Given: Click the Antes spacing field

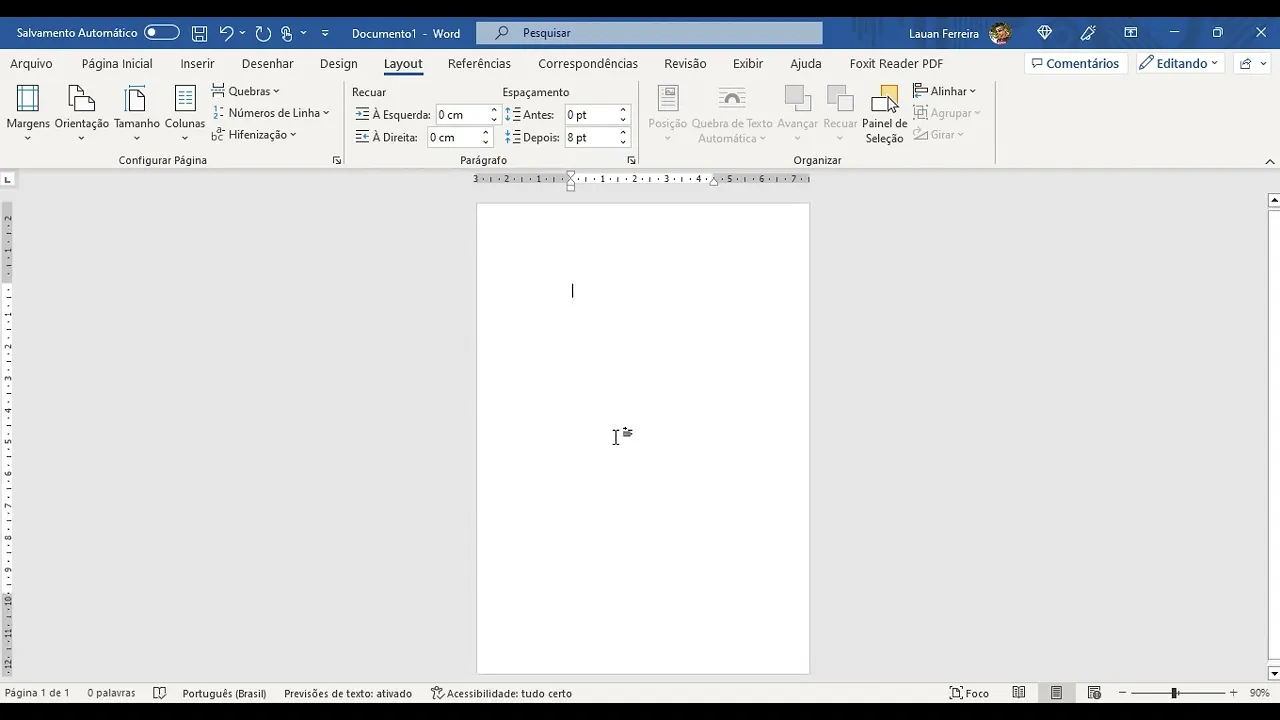Looking at the screenshot, I should tap(590, 115).
